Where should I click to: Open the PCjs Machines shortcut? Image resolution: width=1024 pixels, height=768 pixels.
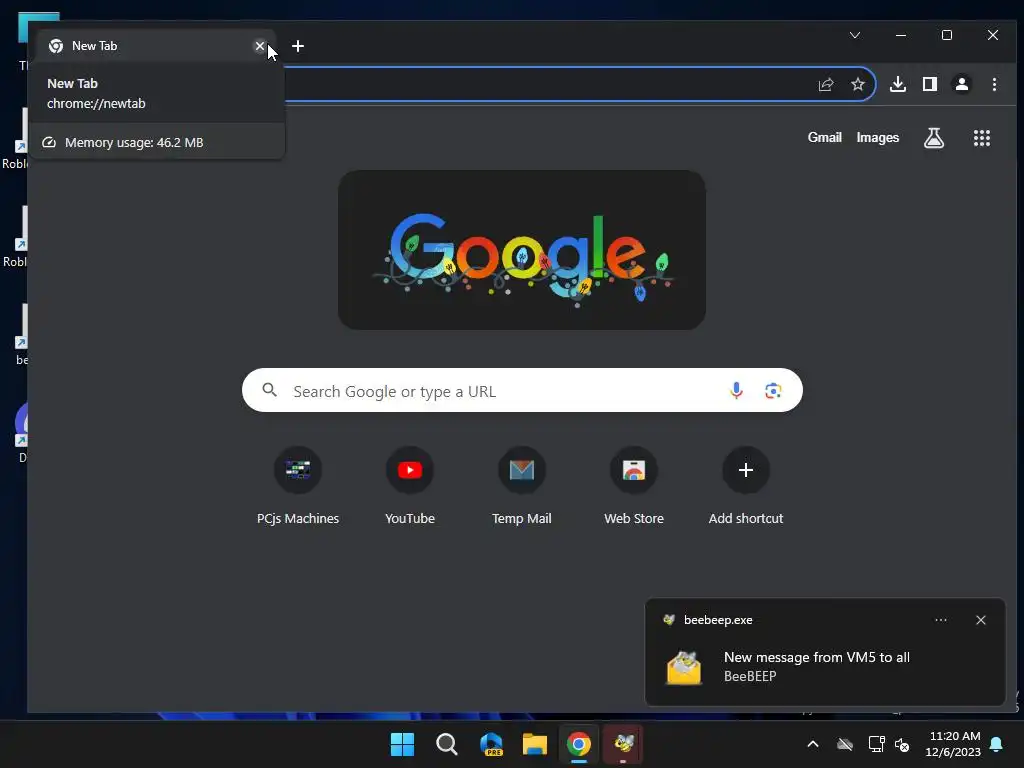(x=298, y=487)
